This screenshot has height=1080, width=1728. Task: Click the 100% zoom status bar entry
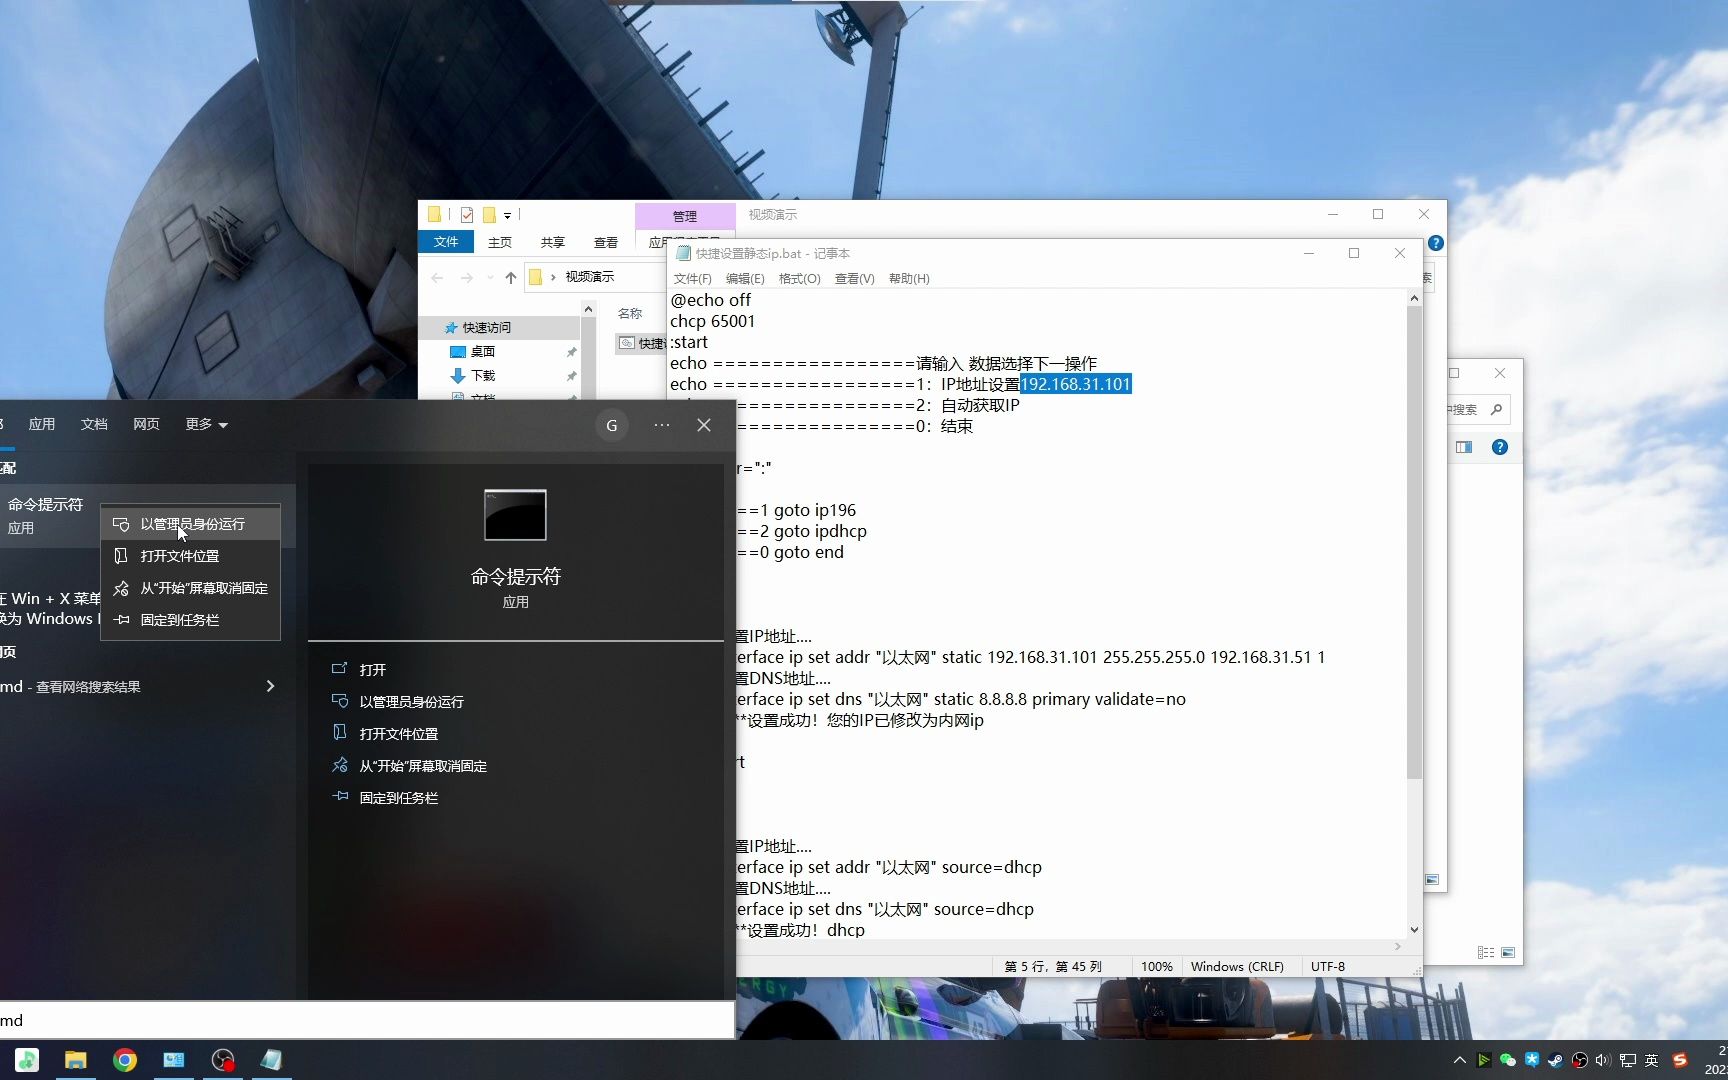pyautogui.click(x=1157, y=966)
